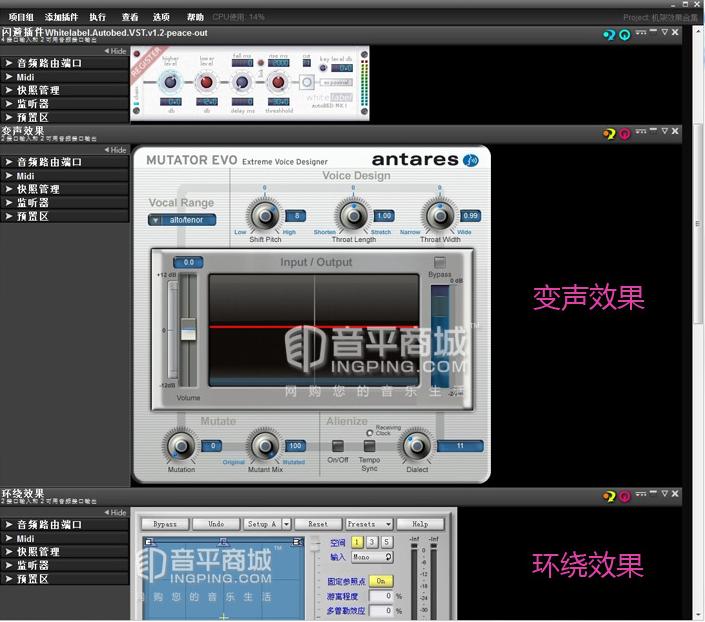This screenshot has height=622, width=705.
Task: Click the Mutant Mix knob
Action: pos(265,446)
